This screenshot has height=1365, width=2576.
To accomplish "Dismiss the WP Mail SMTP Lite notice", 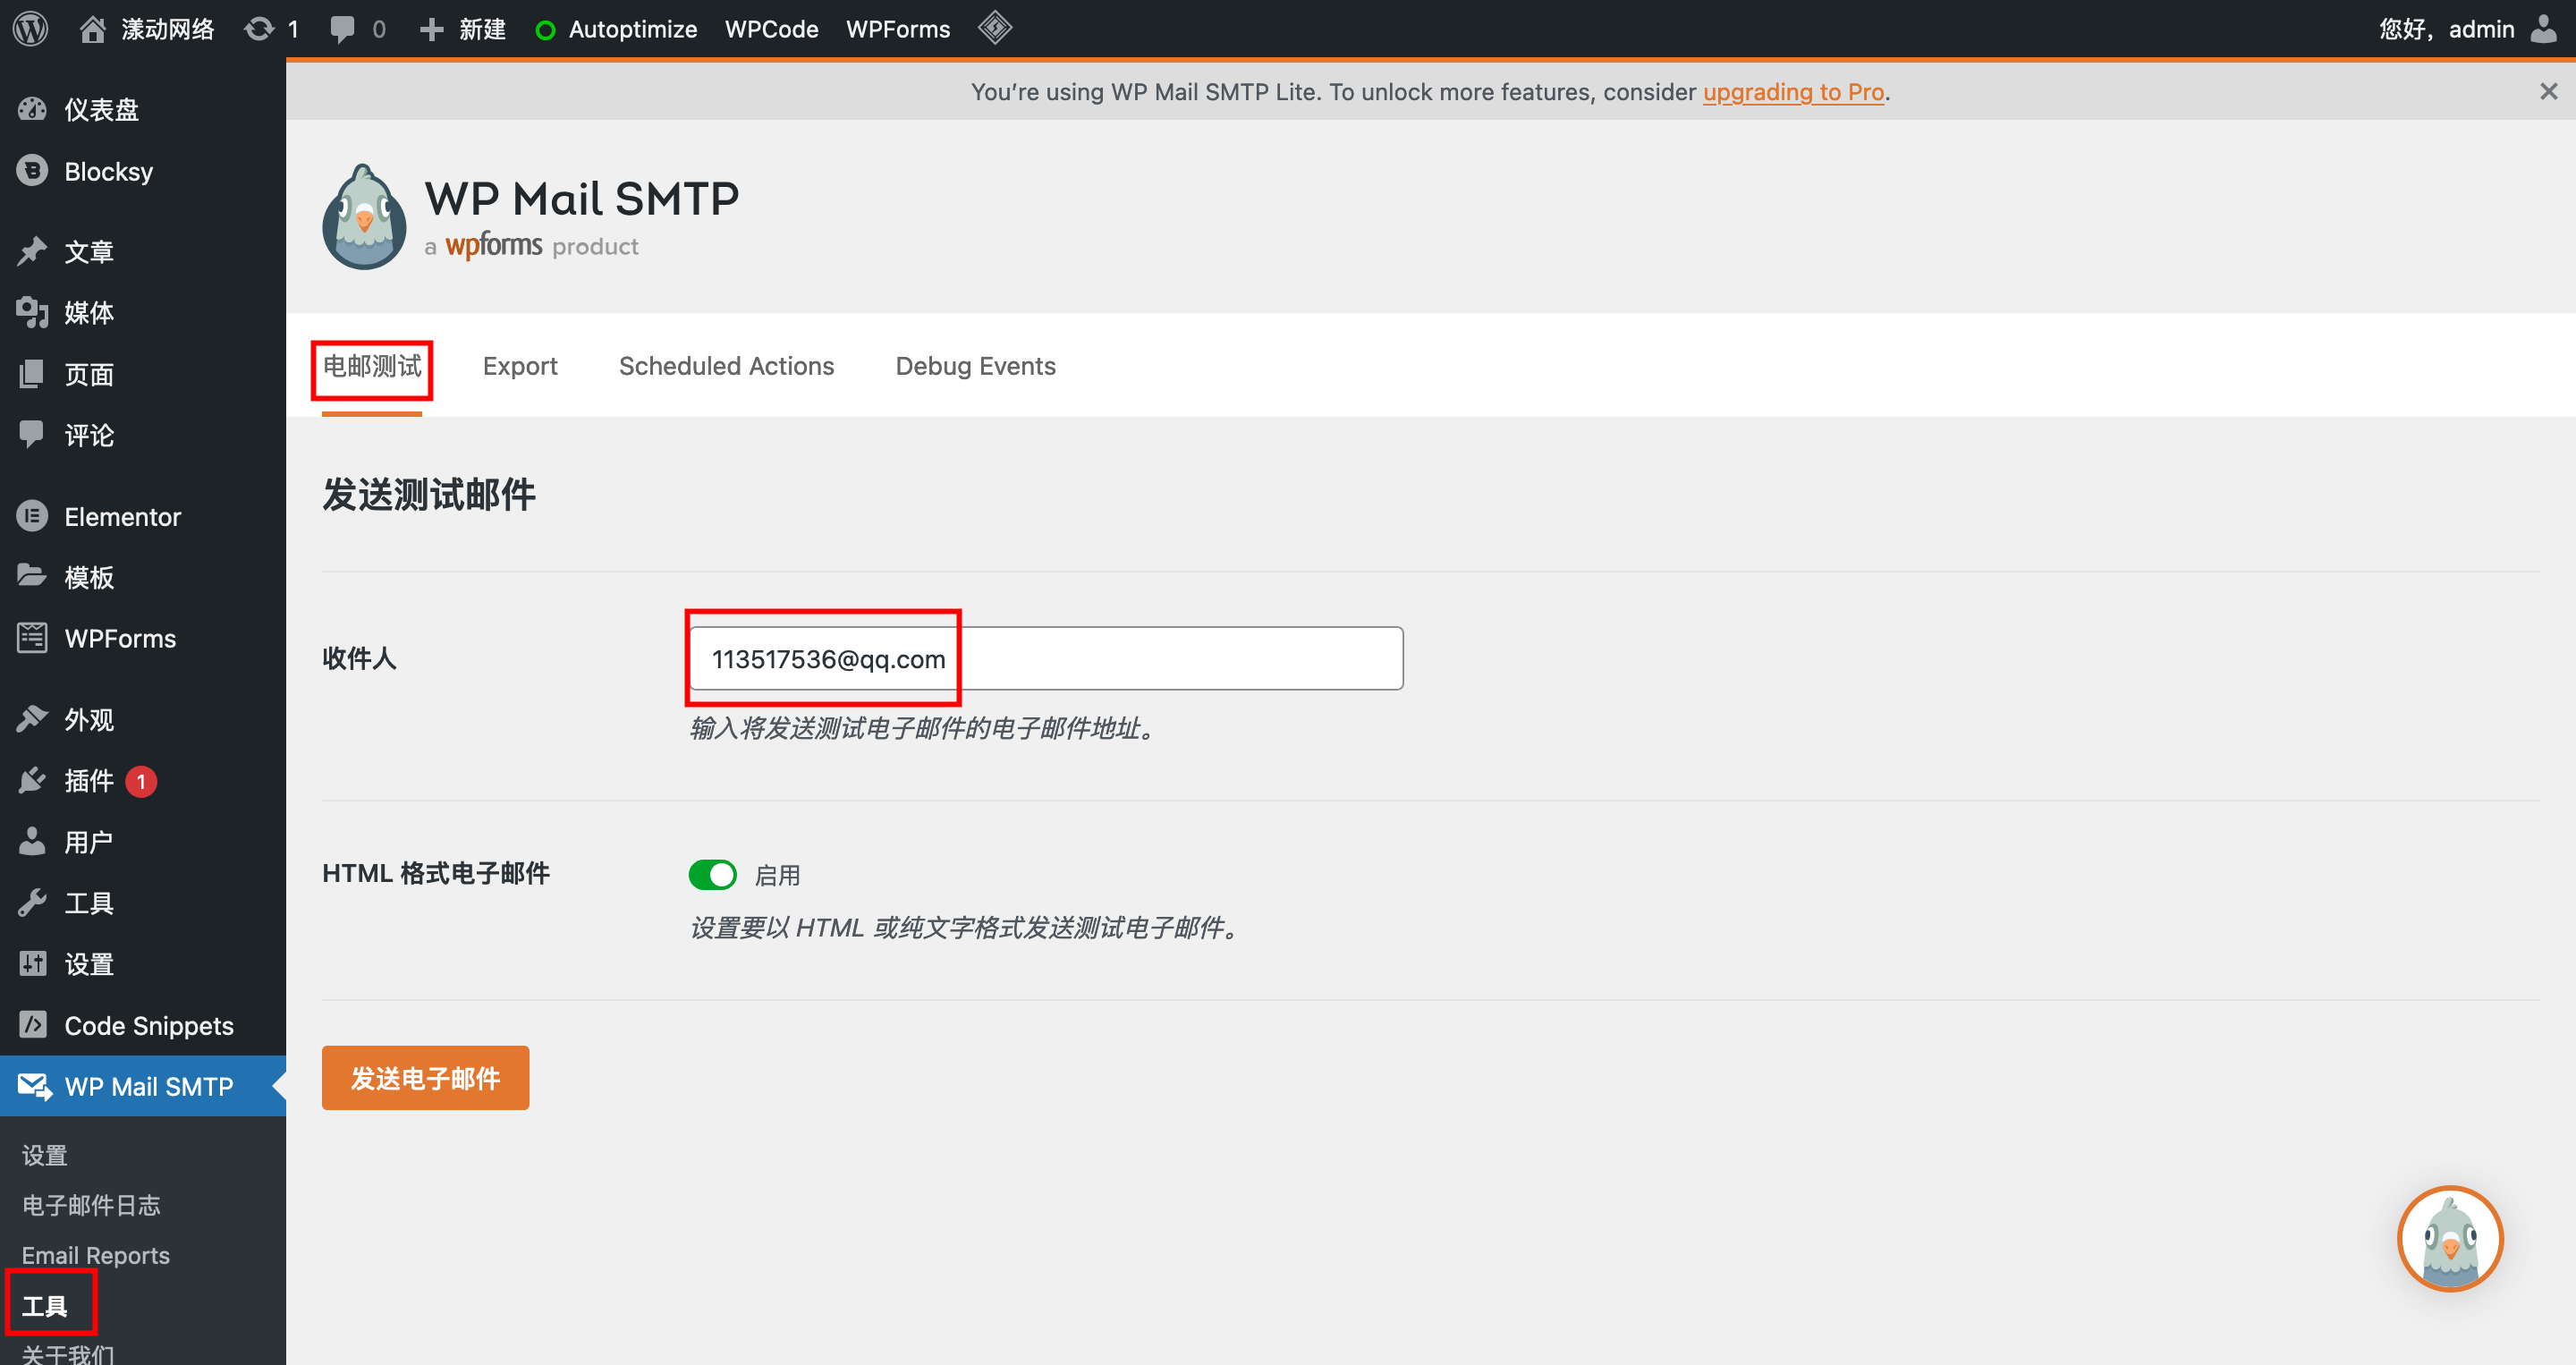I will click(x=2548, y=92).
